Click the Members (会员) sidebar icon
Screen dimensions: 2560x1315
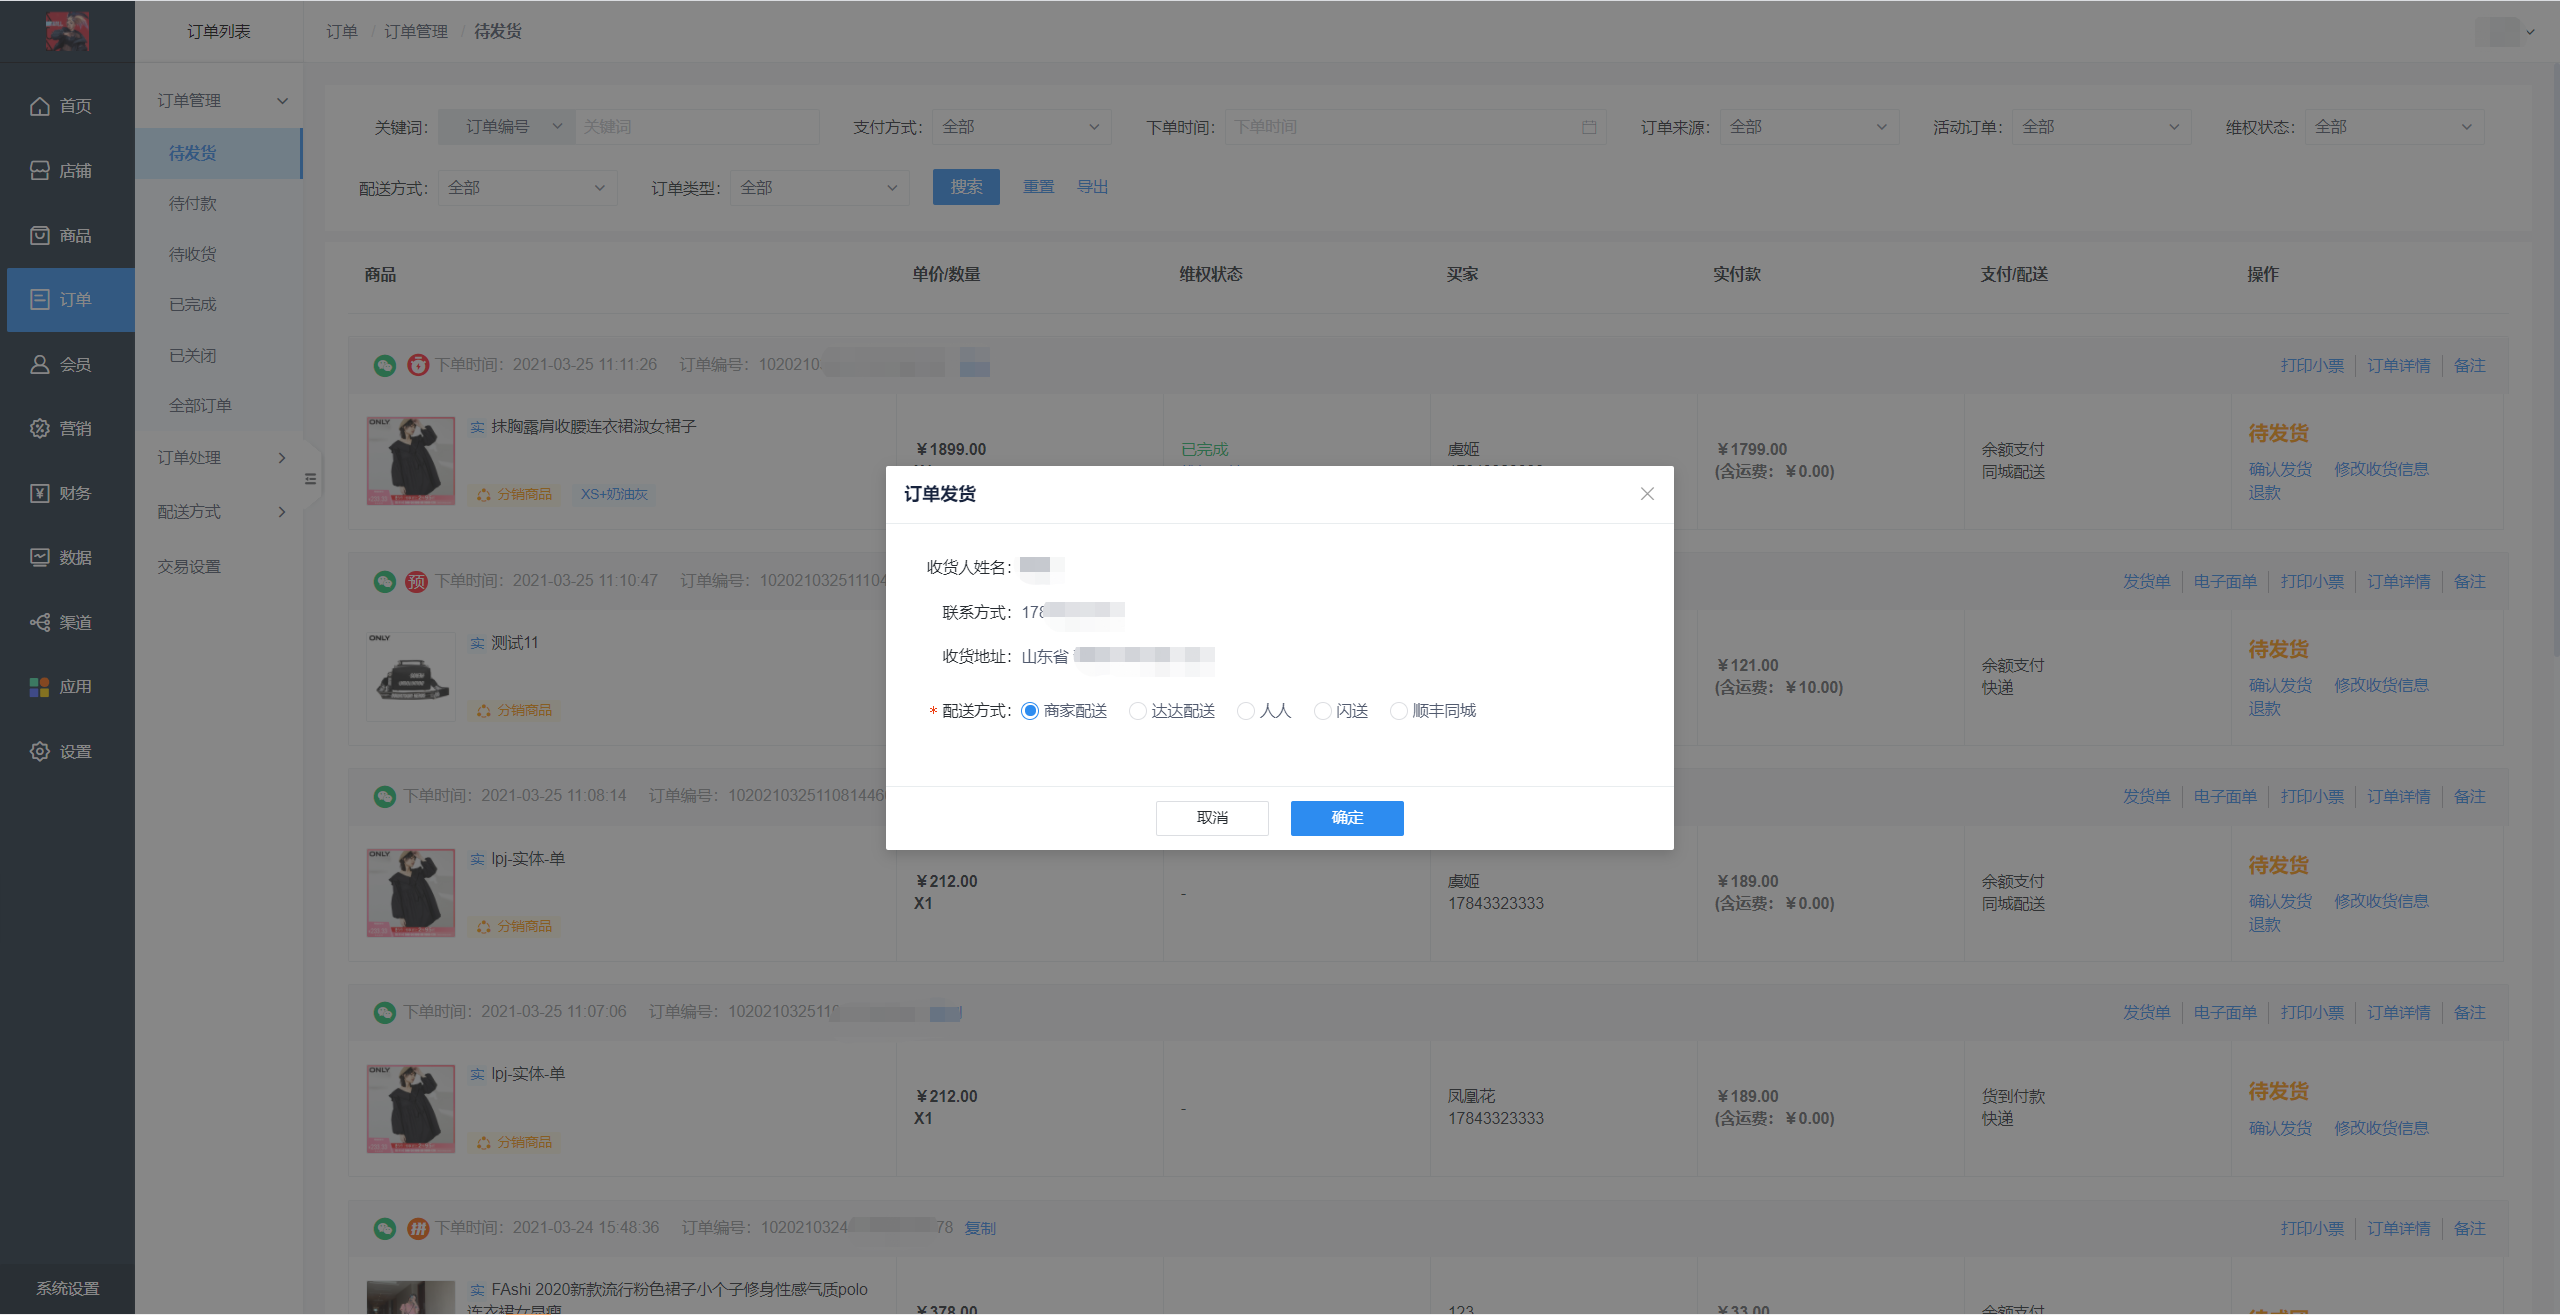tap(40, 365)
